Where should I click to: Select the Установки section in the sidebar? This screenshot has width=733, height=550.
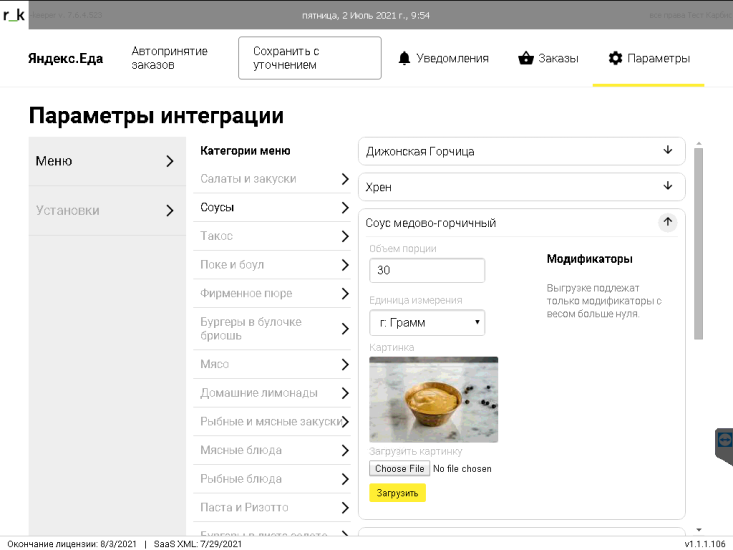(x=107, y=211)
